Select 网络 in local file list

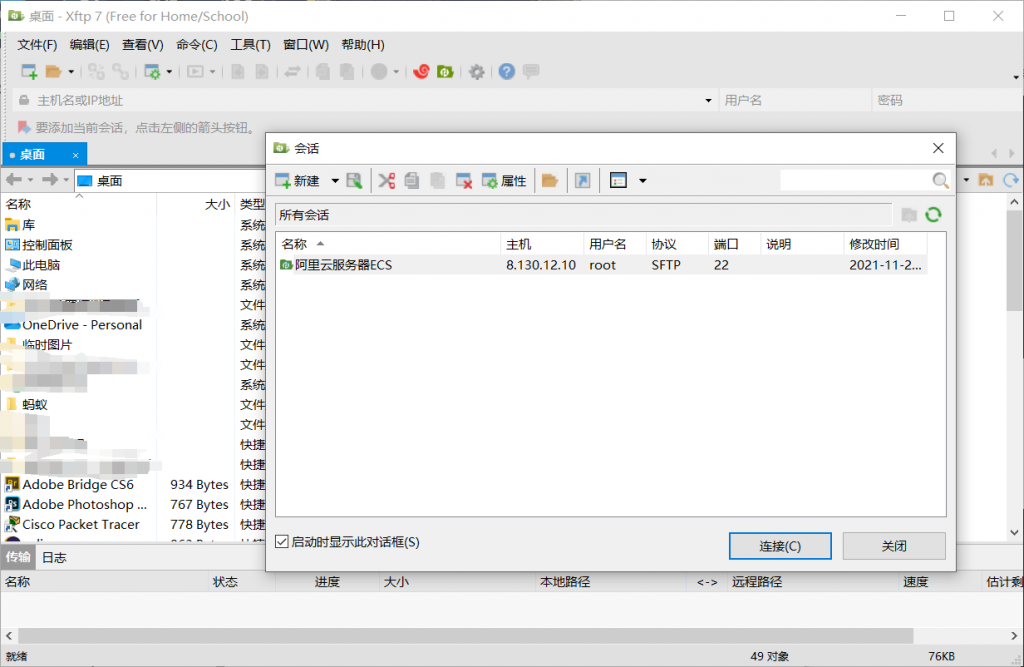coord(27,285)
